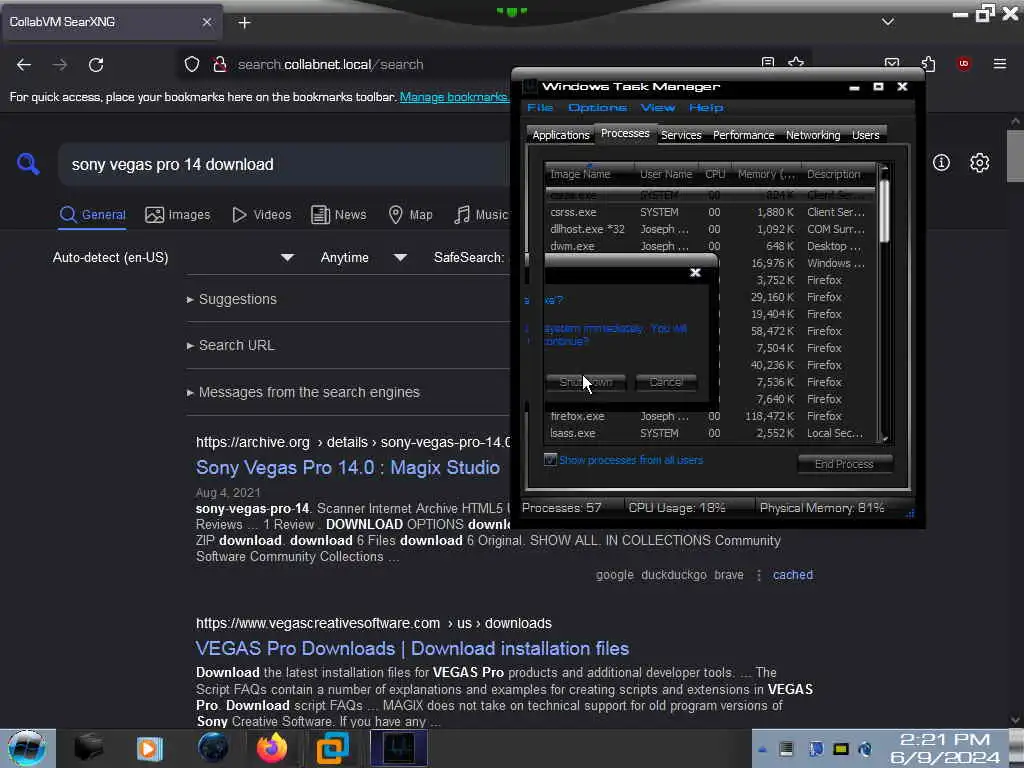The width and height of the screenshot is (1024, 768).
Task: Select the dwm.exe process row
Action: coord(710,246)
